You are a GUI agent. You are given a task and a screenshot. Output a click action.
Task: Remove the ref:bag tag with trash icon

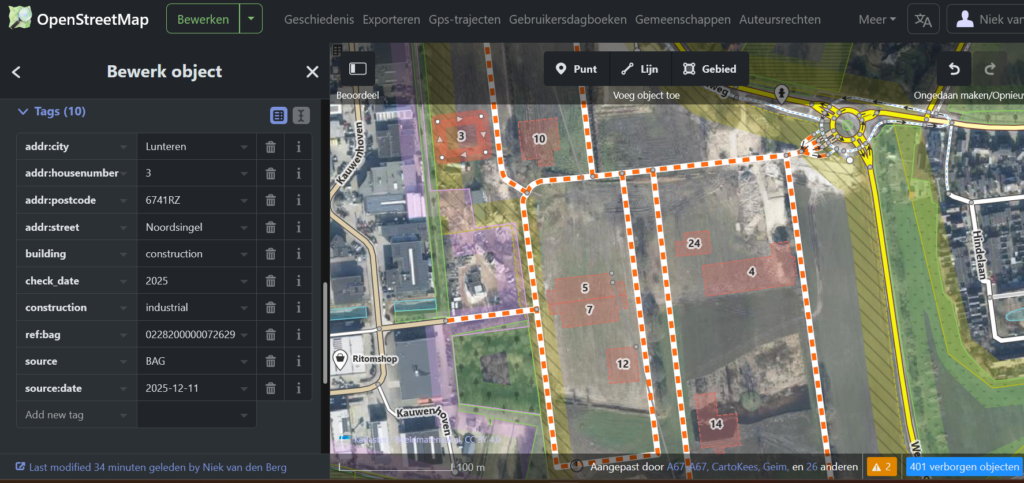(270, 335)
